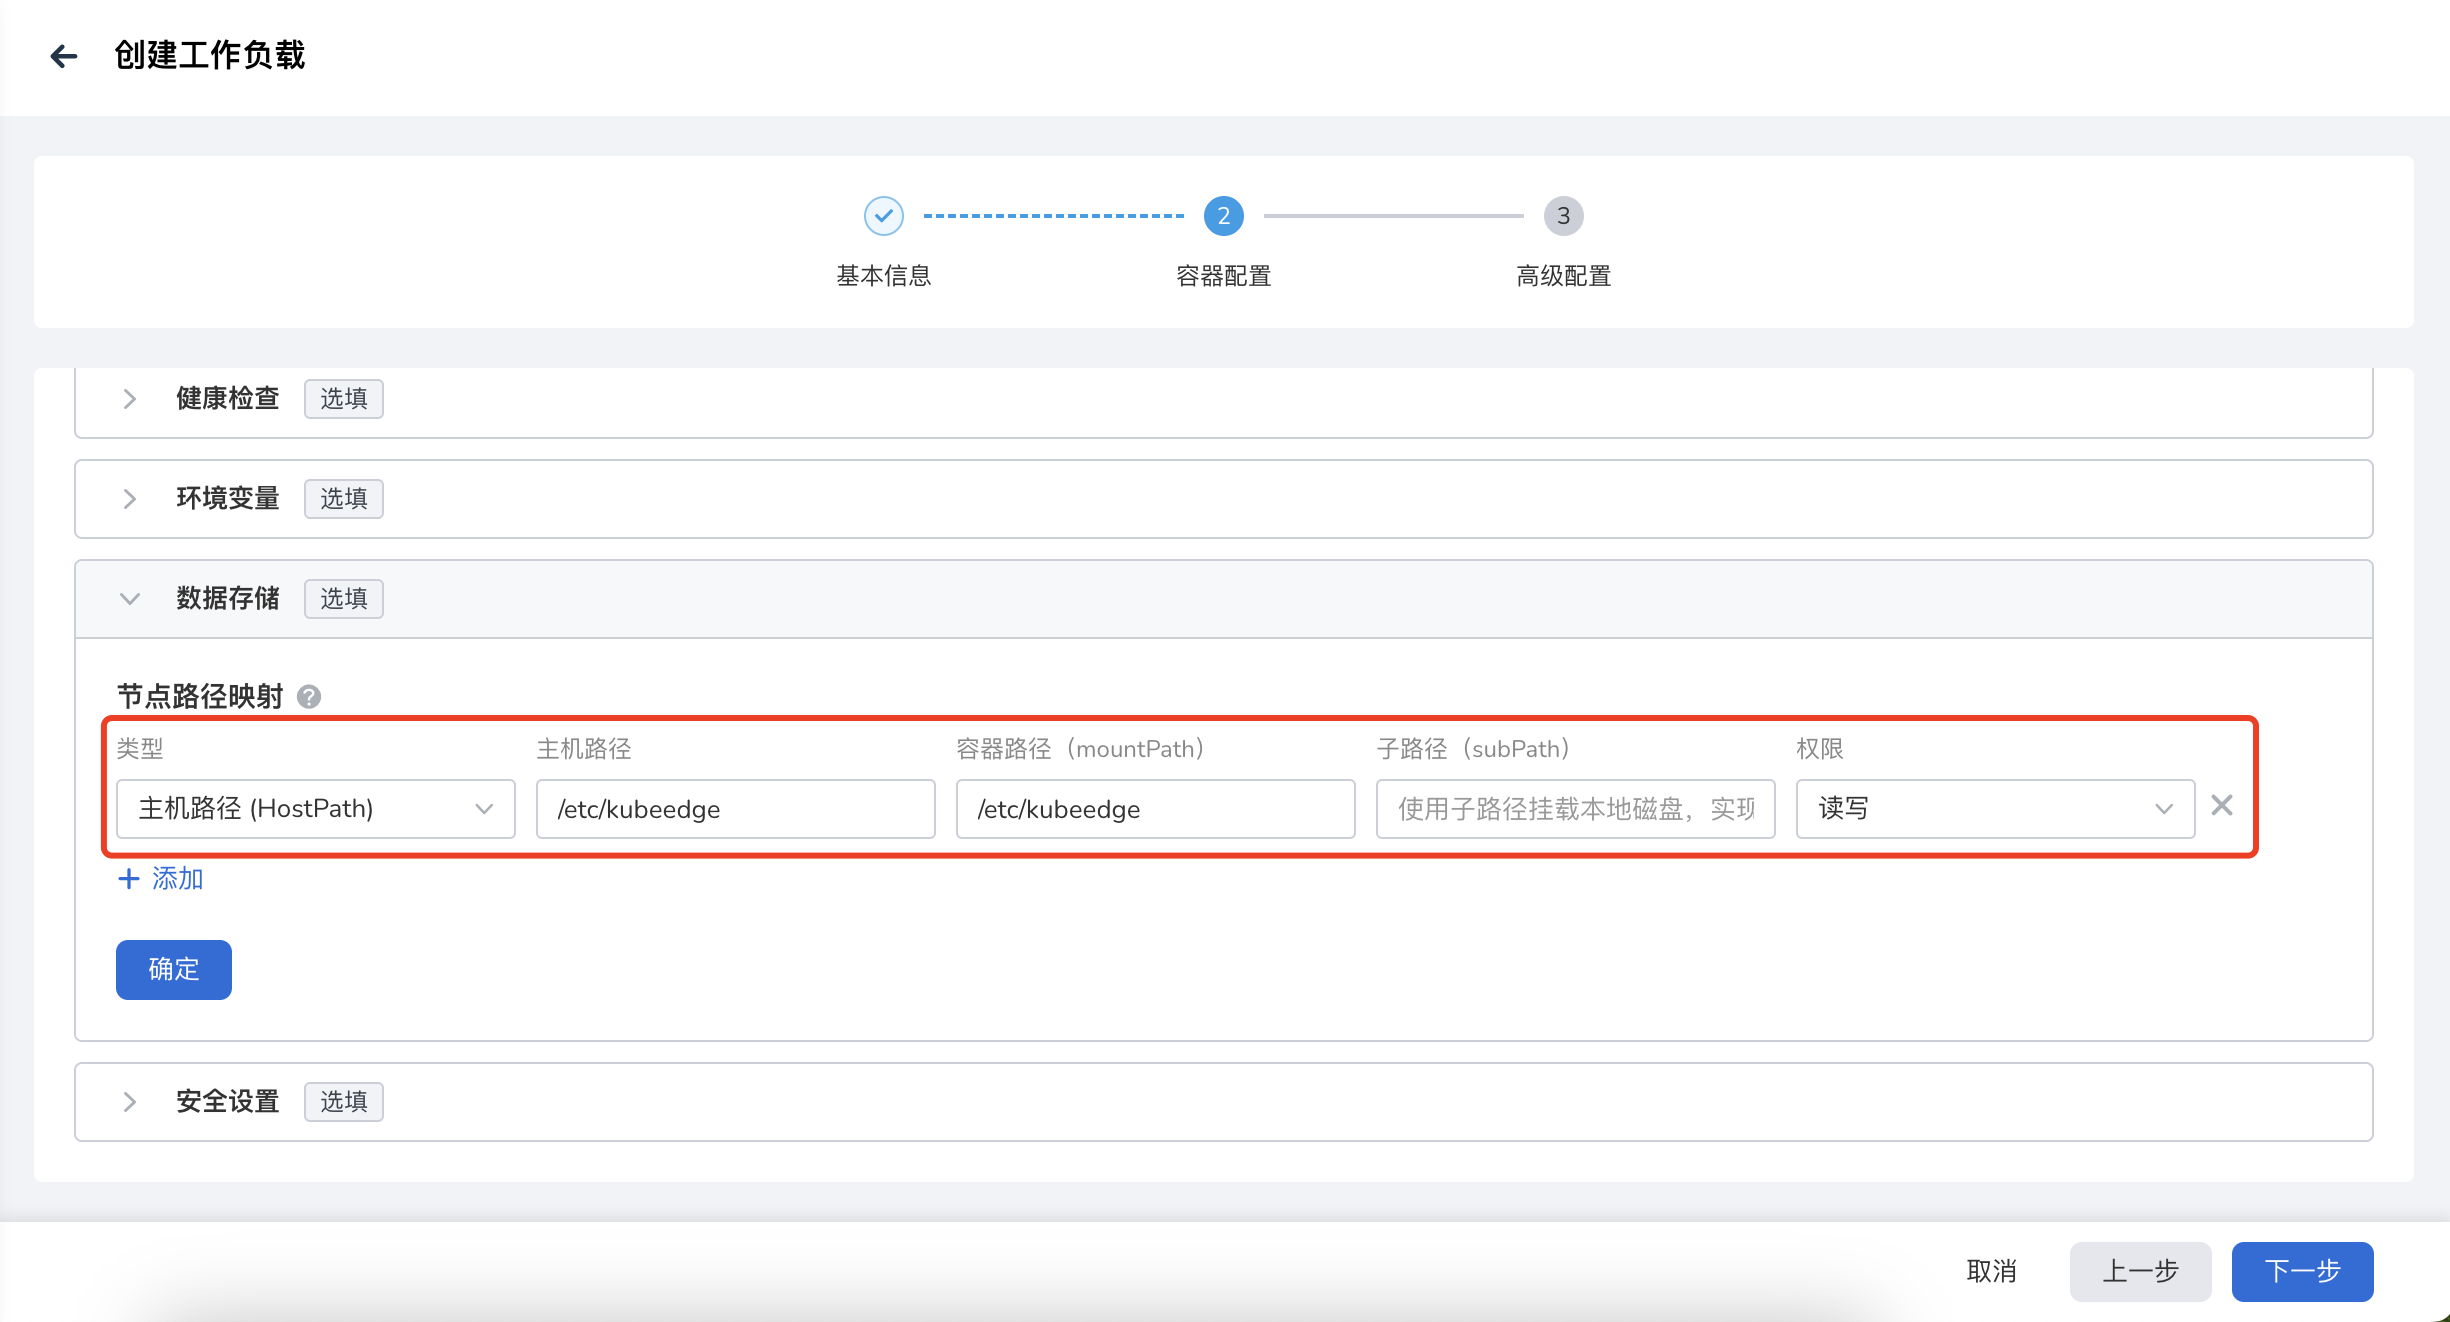
Task: Click the 取消 link
Action: point(1991,1271)
